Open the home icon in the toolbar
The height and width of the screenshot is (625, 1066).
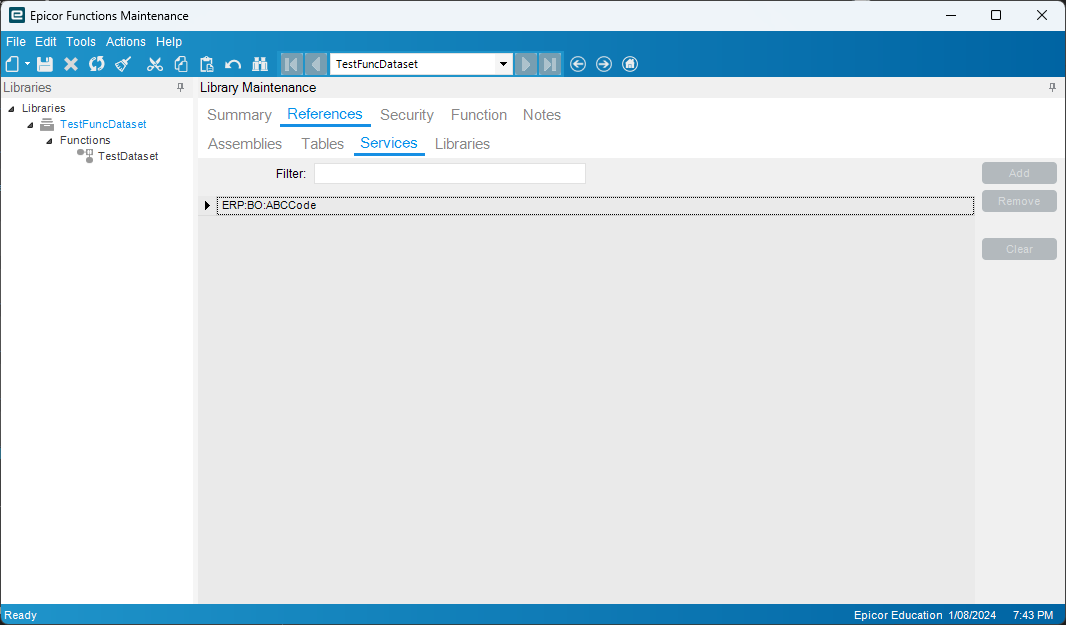coord(630,64)
